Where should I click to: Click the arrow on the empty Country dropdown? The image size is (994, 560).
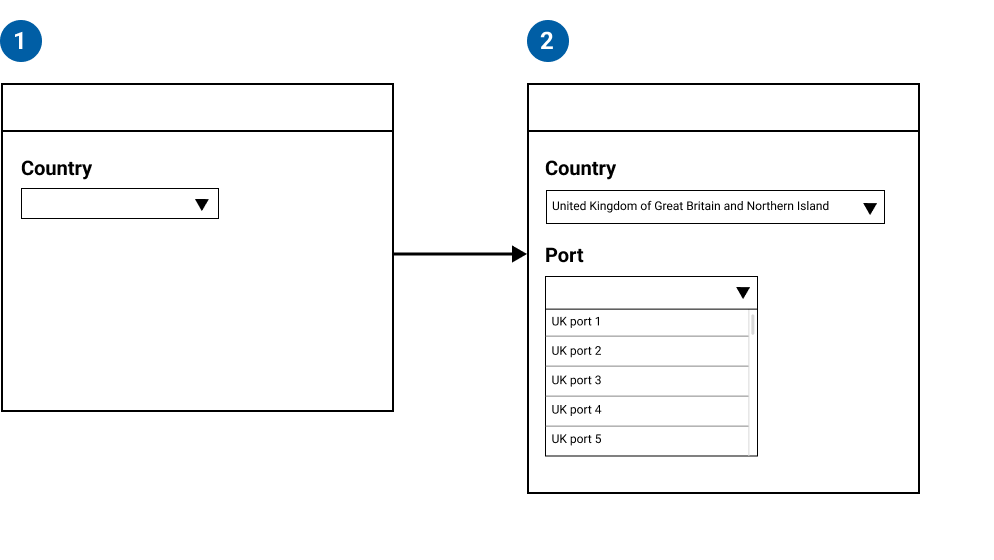point(201,204)
